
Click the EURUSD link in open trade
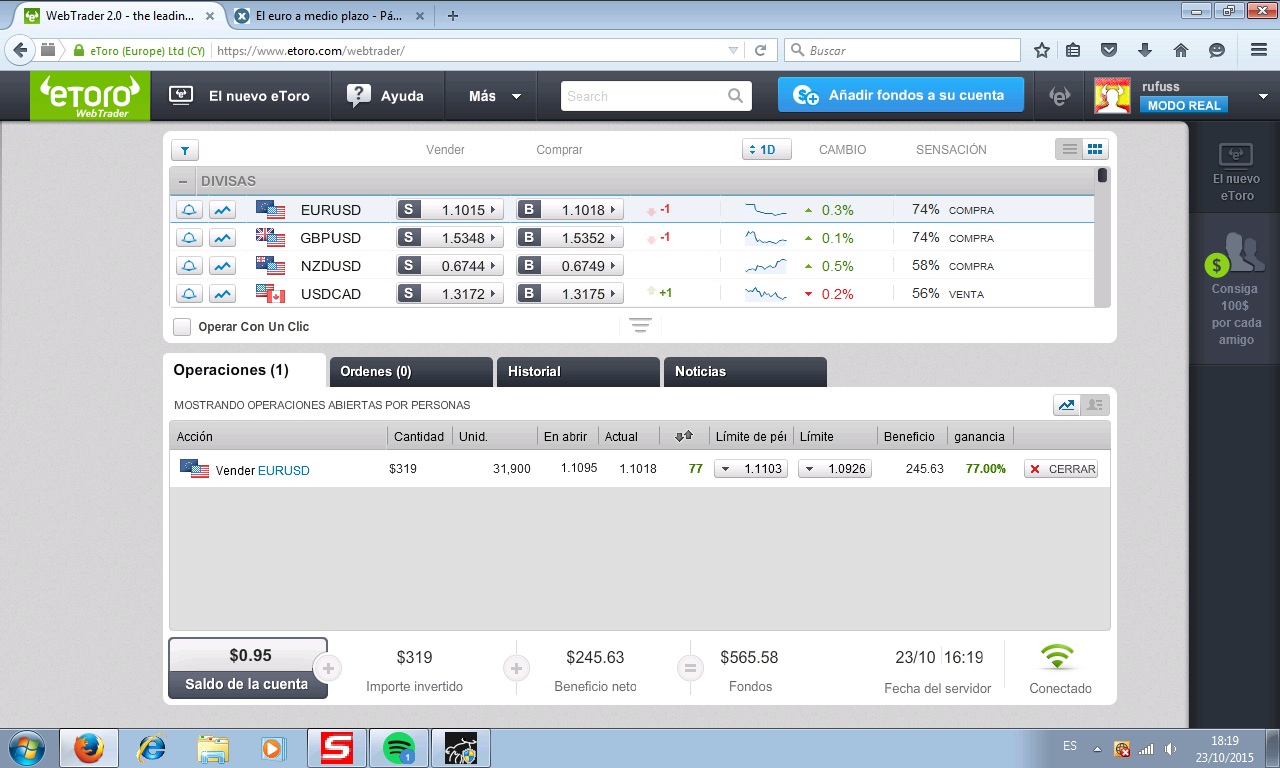(x=284, y=470)
